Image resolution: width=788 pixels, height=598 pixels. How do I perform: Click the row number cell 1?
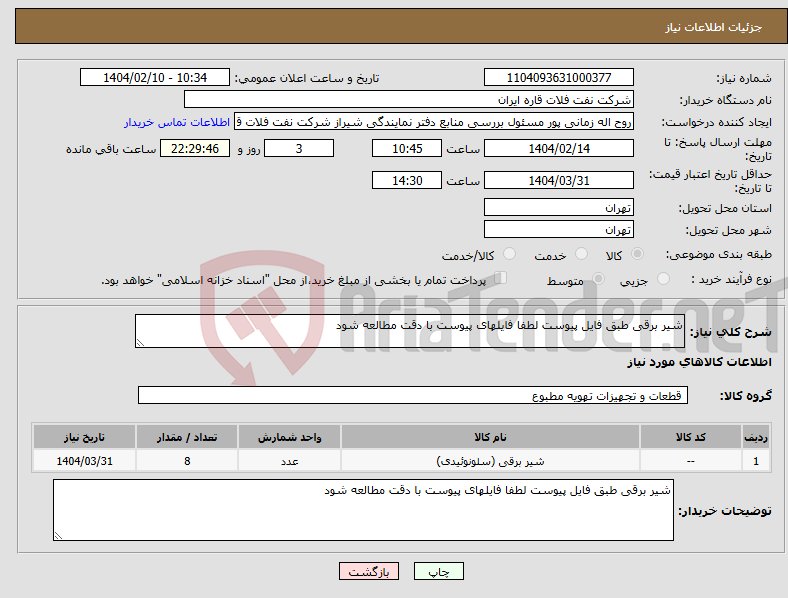[756, 461]
